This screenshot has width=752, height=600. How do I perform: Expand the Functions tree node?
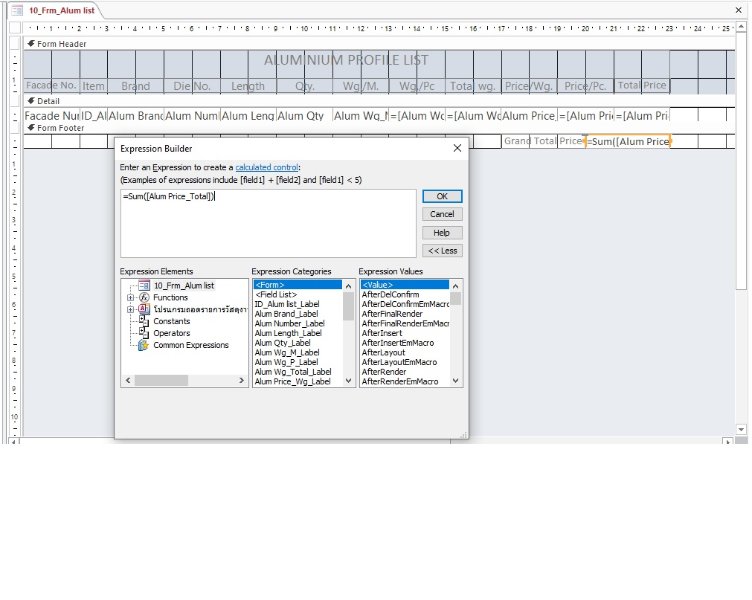(x=130, y=297)
